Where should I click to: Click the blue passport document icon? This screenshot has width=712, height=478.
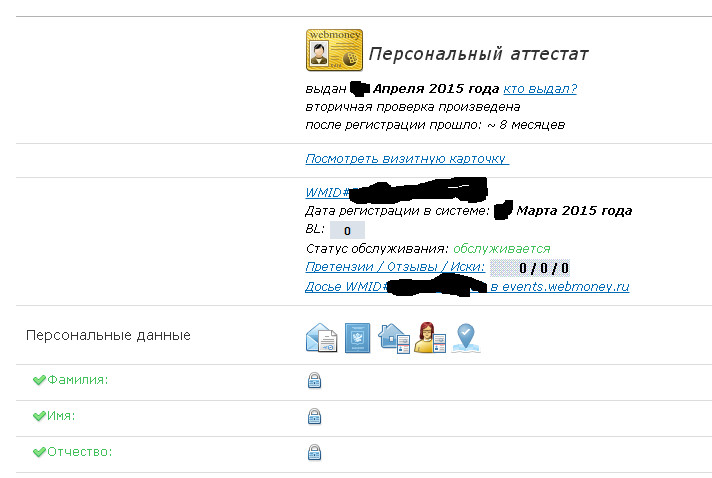(x=357, y=338)
